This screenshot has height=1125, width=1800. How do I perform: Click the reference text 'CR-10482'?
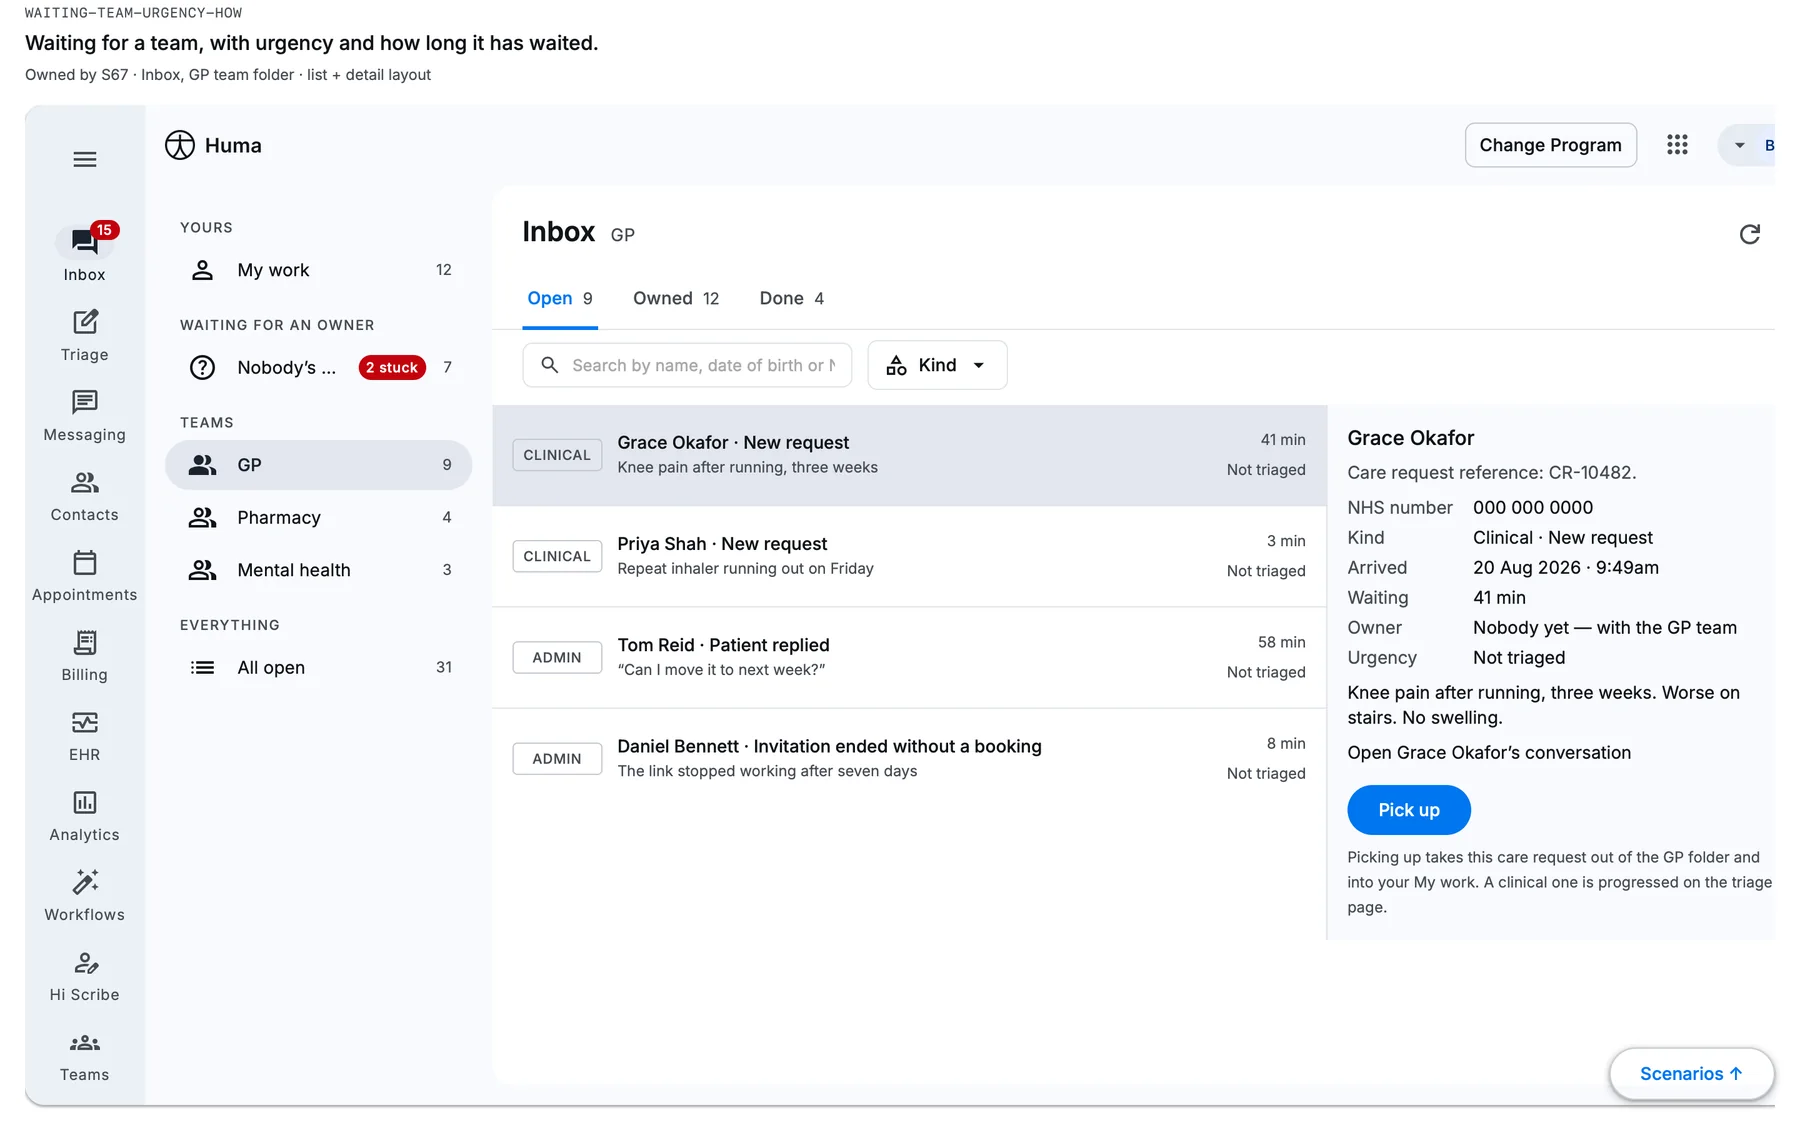point(1590,473)
